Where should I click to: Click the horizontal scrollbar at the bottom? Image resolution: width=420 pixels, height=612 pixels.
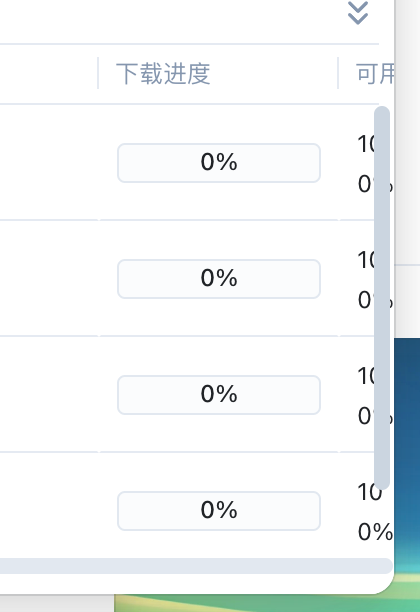tap(195, 566)
